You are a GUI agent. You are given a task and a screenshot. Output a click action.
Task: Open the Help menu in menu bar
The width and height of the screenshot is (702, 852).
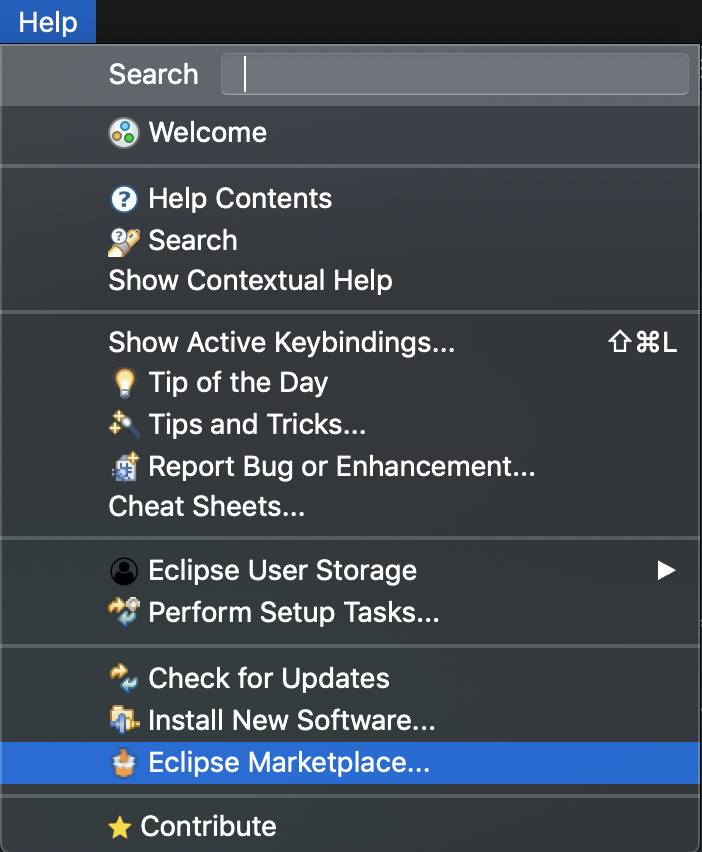coord(48,21)
